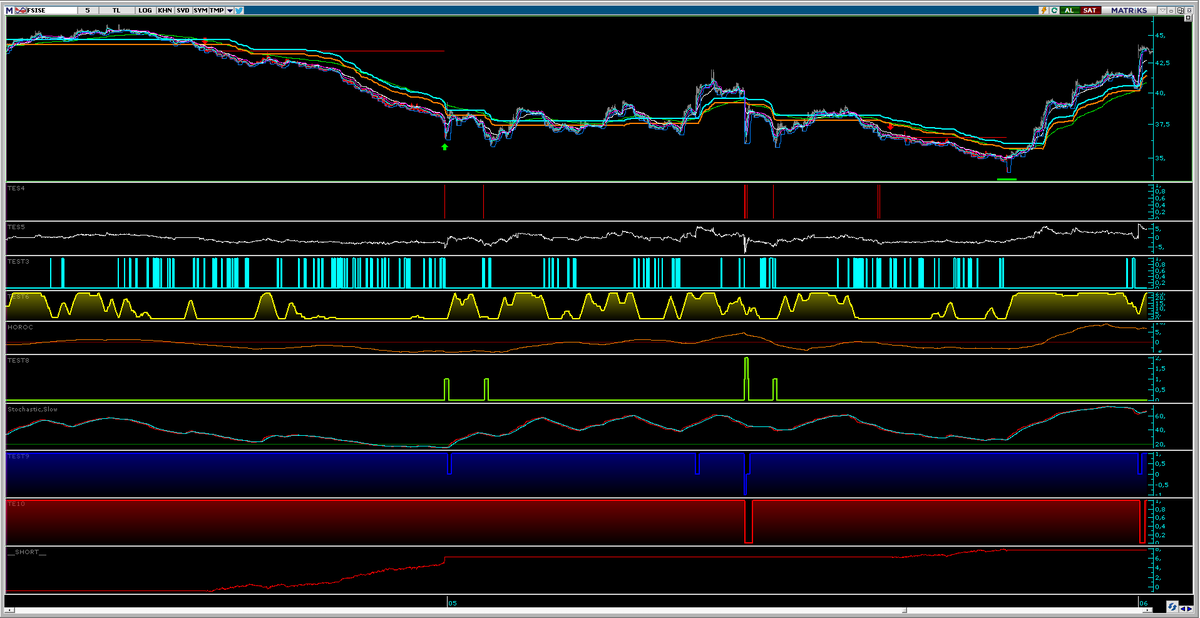Click the TEST3 indicator label

coord(18,260)
